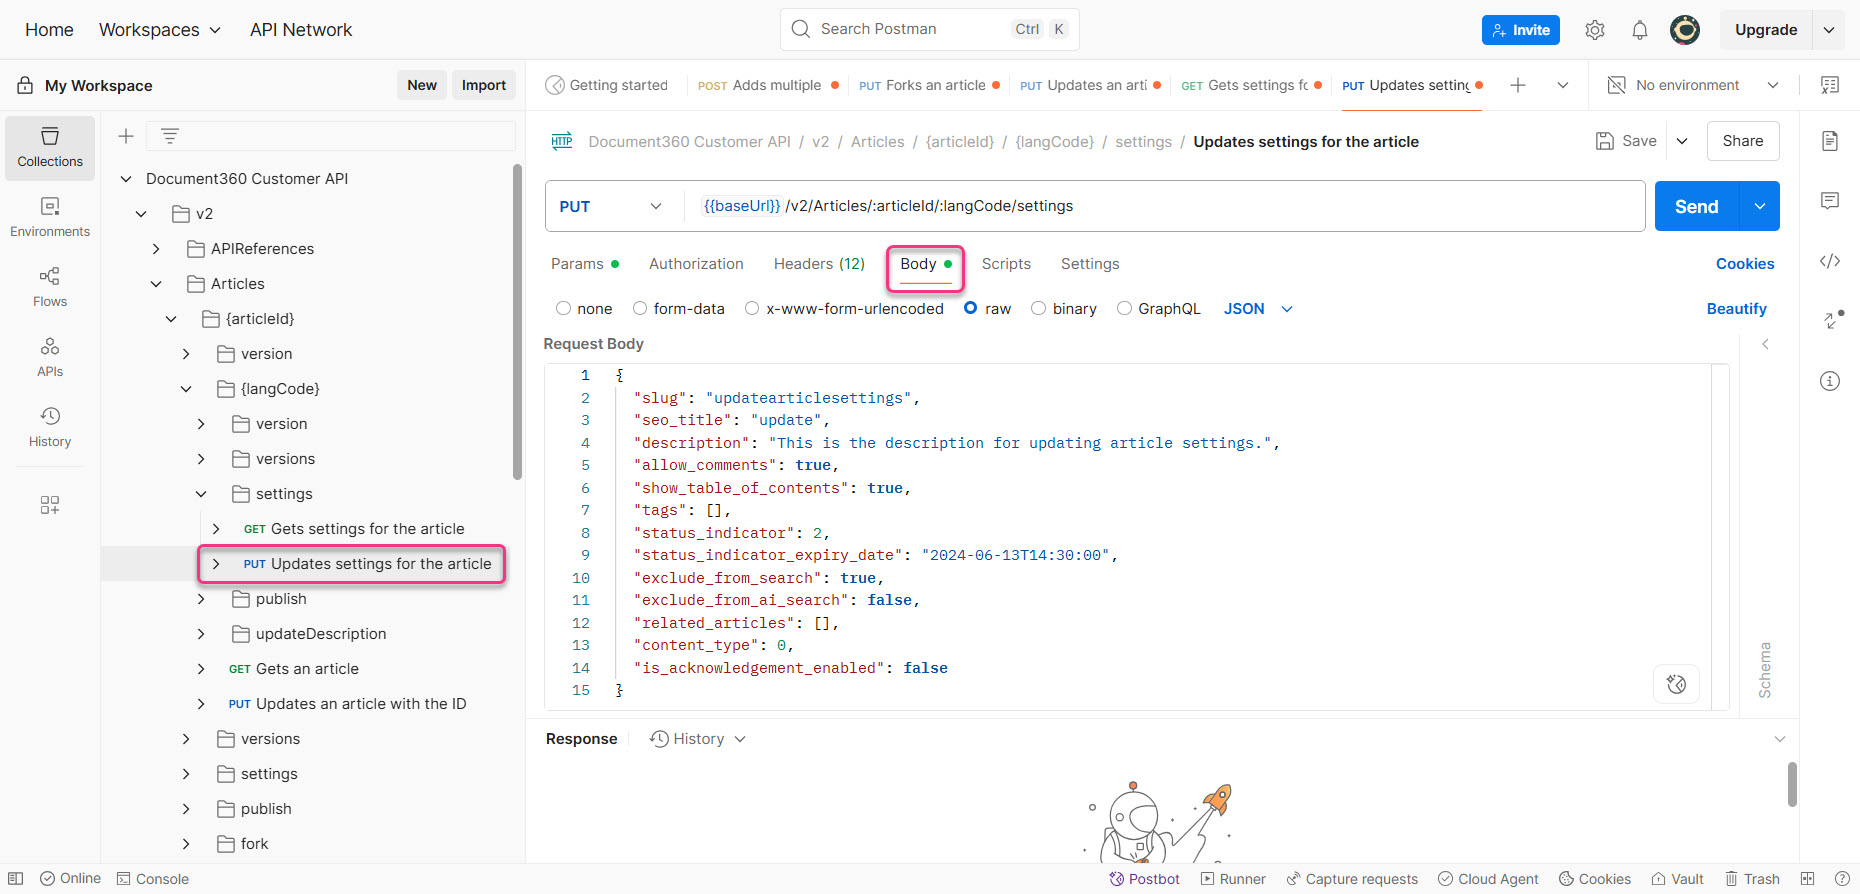Open the Save options dropdown arrow

point(1682,141)
